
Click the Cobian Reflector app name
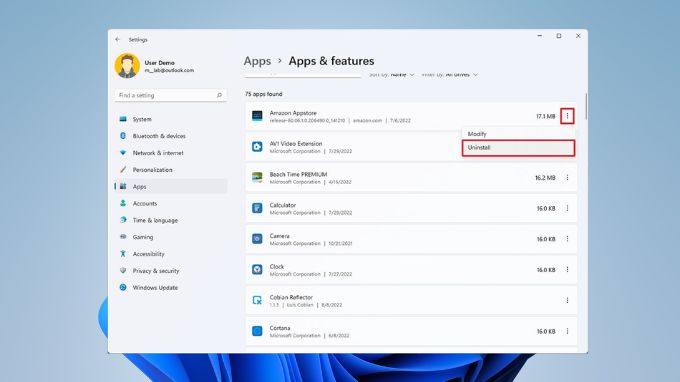click(x=291, y=297)
